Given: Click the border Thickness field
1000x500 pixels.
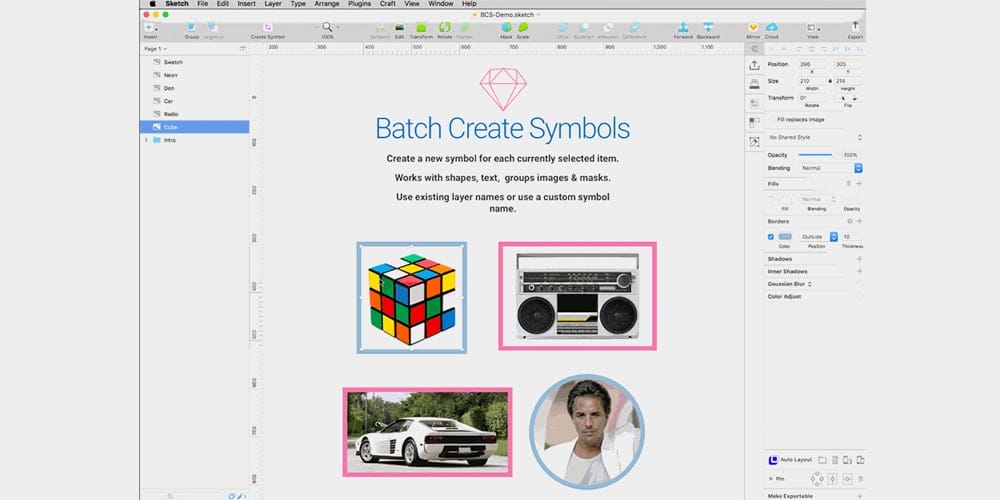Looking at the screenshot, I should [851, 237].
